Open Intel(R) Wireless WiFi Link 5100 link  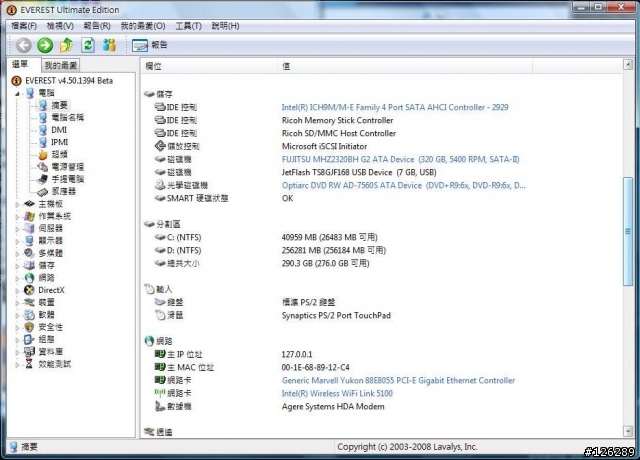click(337, 393)
